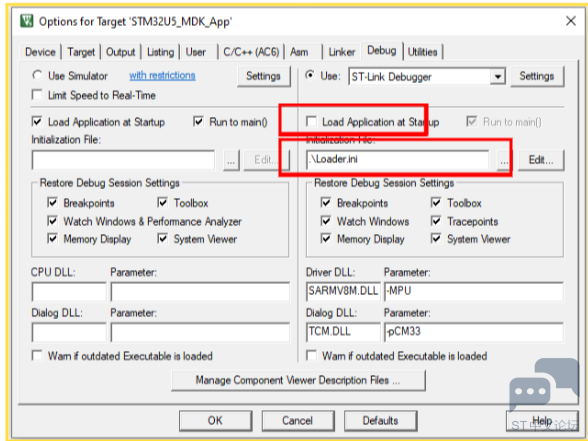Open the Utilities tab

coord(423,52)
